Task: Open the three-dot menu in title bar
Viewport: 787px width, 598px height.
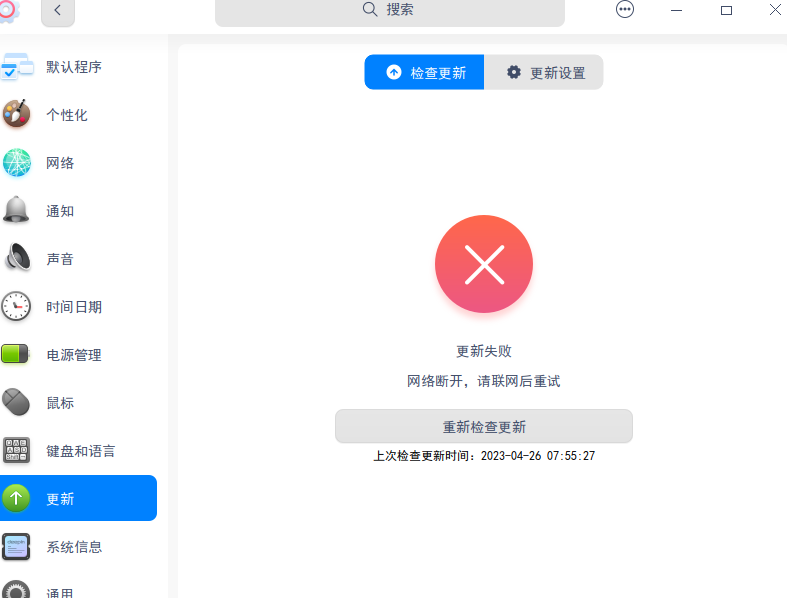Action: point(625,10)
